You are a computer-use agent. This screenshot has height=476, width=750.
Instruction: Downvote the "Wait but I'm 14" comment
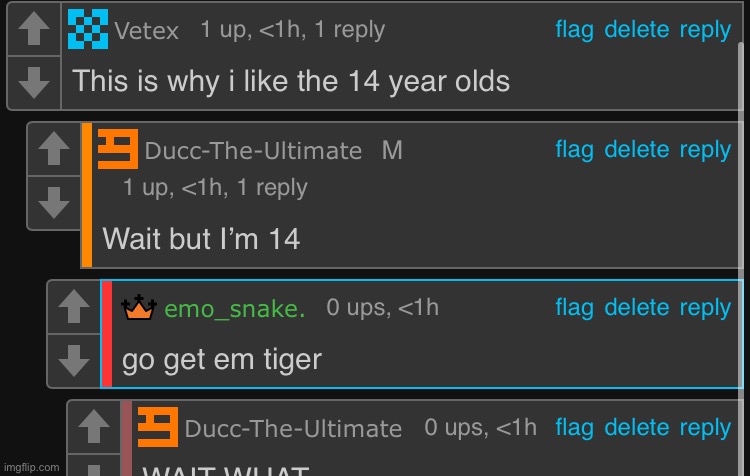pos(54,202)
